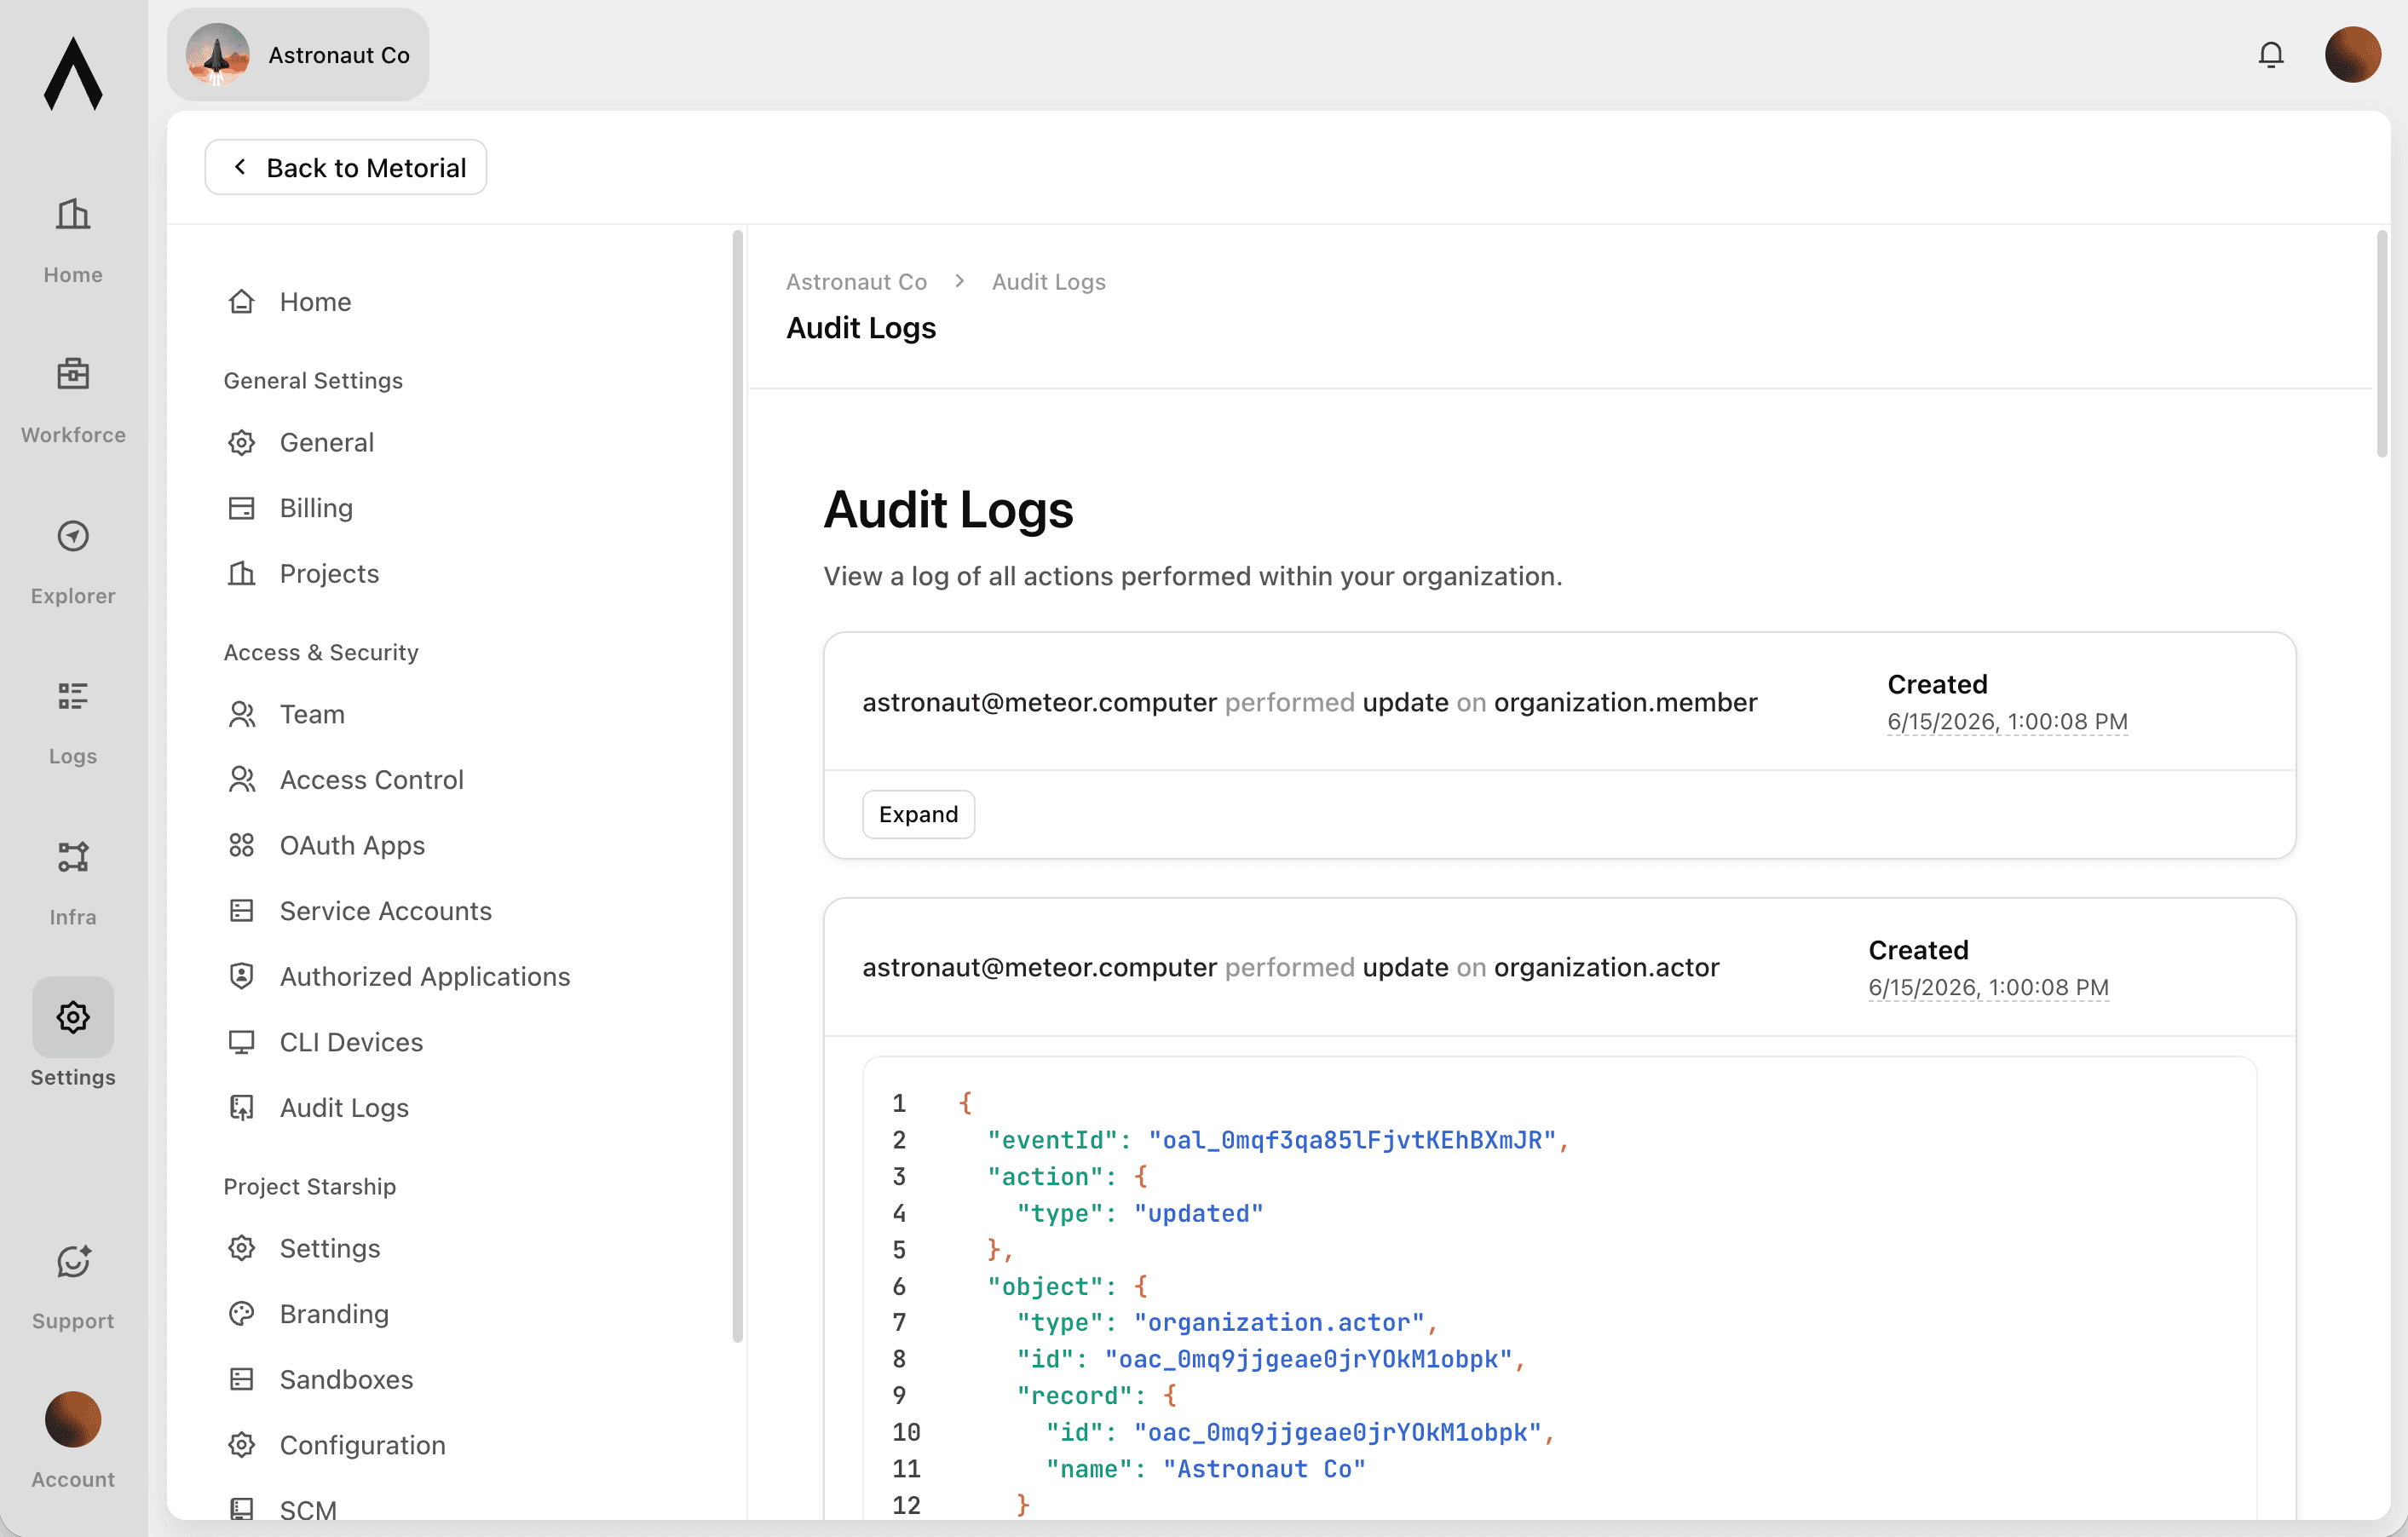Open the Workforce section
This screenshot has width=2408, height=1537.
73,400
